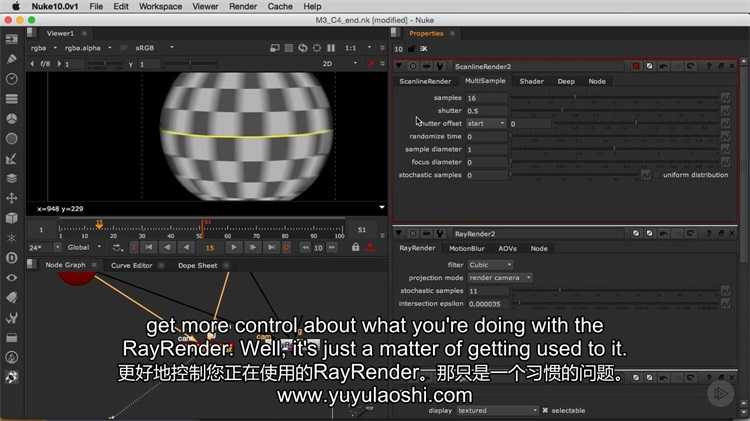
Task: Open the rgba channel layer dropdown
Action: tap(44, 48)
